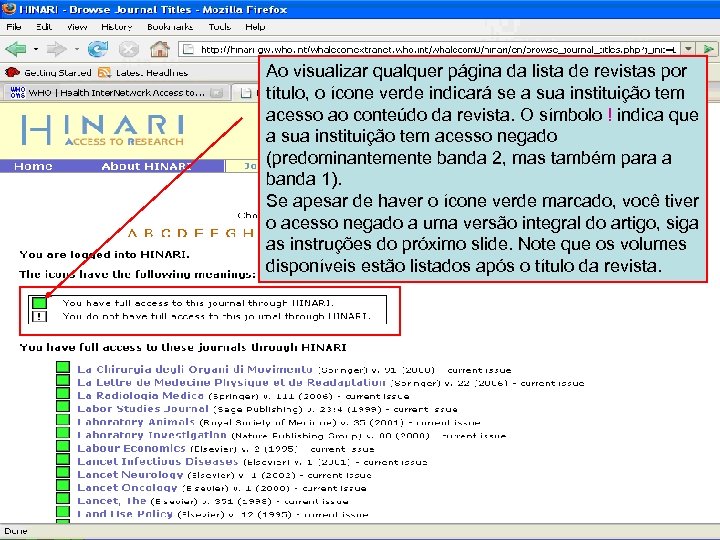The height and width of the screenshot is (540, 720).
Task: Open the Latest Headlines feed bookmark
Action: [x=143, y=73]
